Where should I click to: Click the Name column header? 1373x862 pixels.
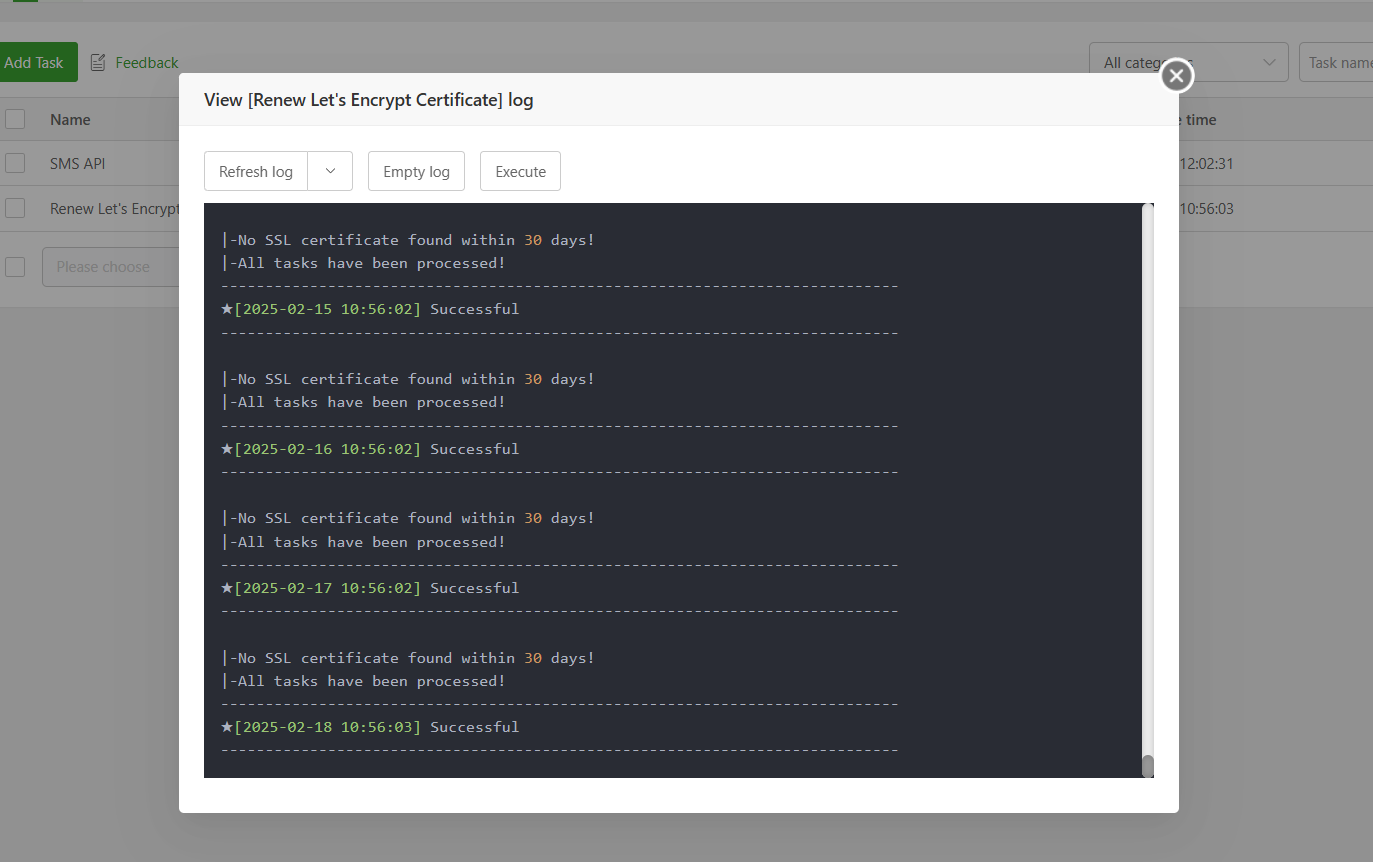pos(70,120)
